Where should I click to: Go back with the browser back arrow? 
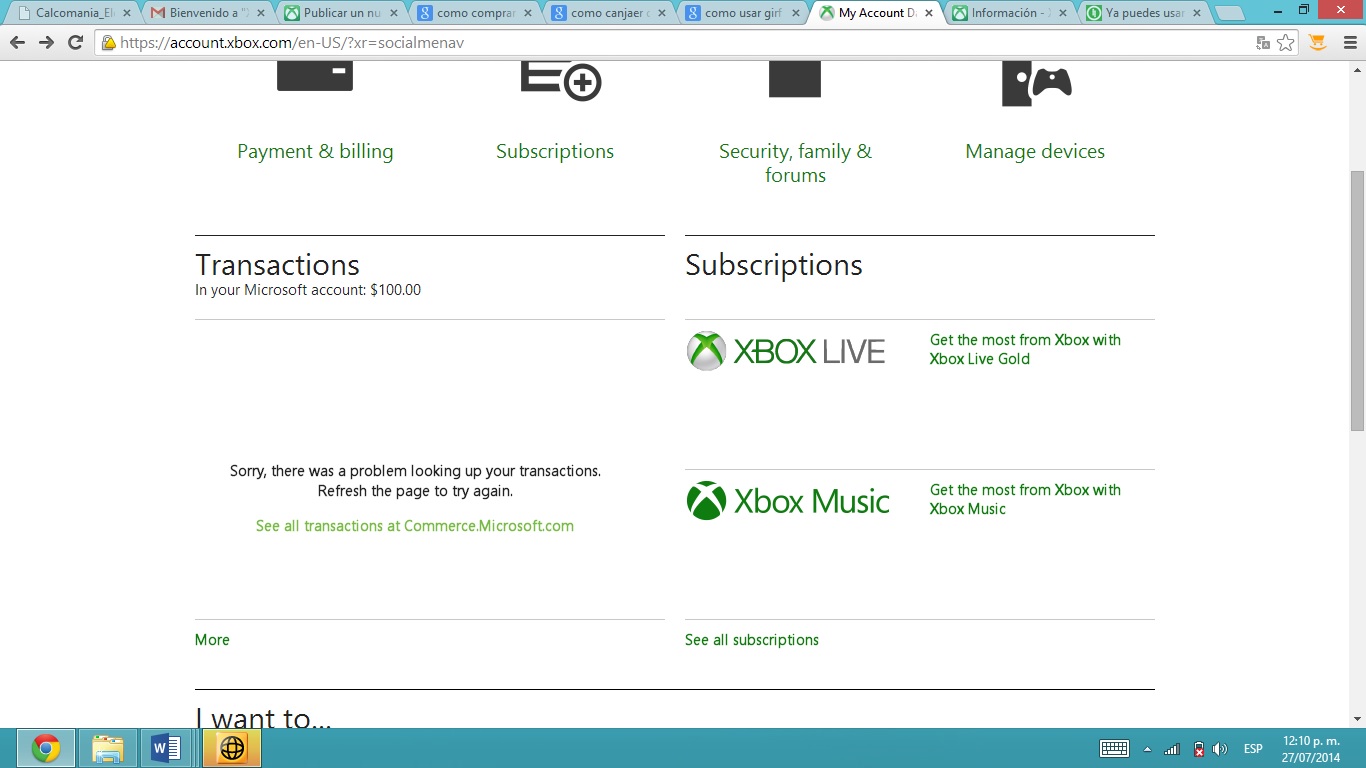click(17, 43)
